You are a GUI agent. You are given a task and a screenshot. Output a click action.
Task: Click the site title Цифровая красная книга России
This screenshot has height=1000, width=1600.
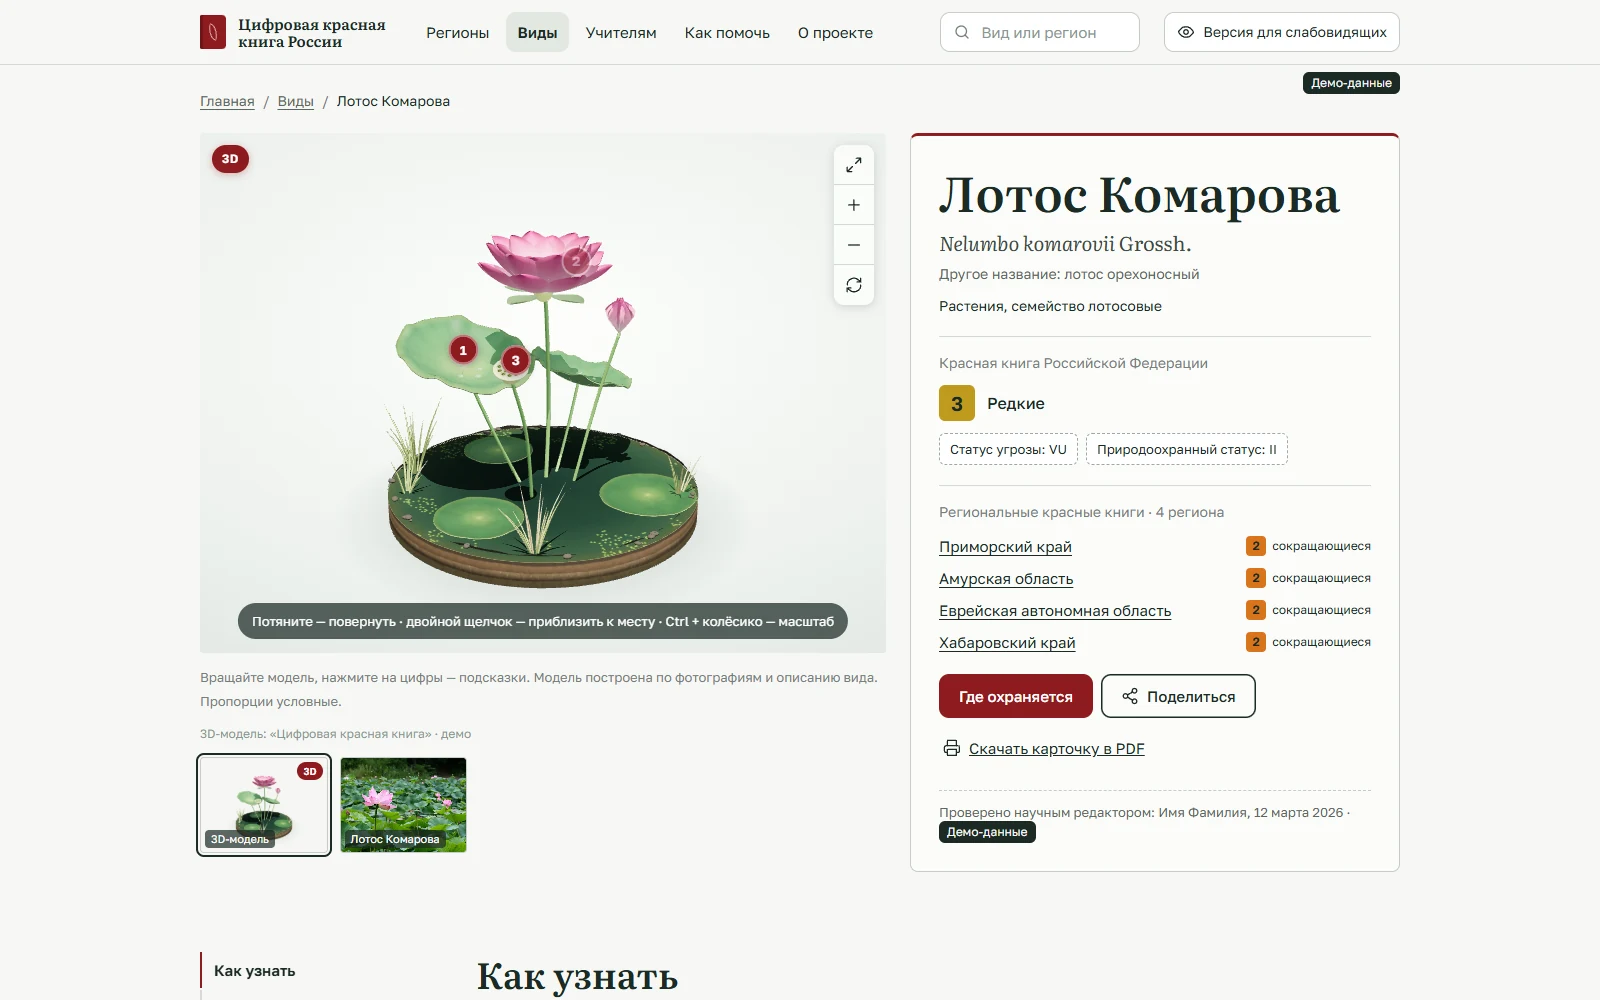(312, 33)
